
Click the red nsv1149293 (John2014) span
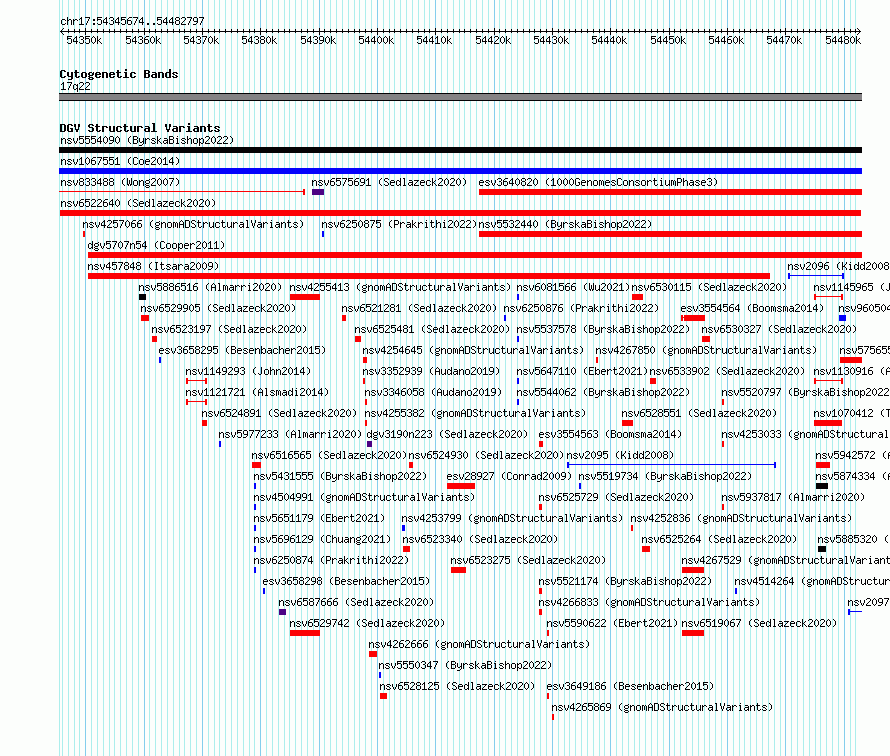point(196,381)
